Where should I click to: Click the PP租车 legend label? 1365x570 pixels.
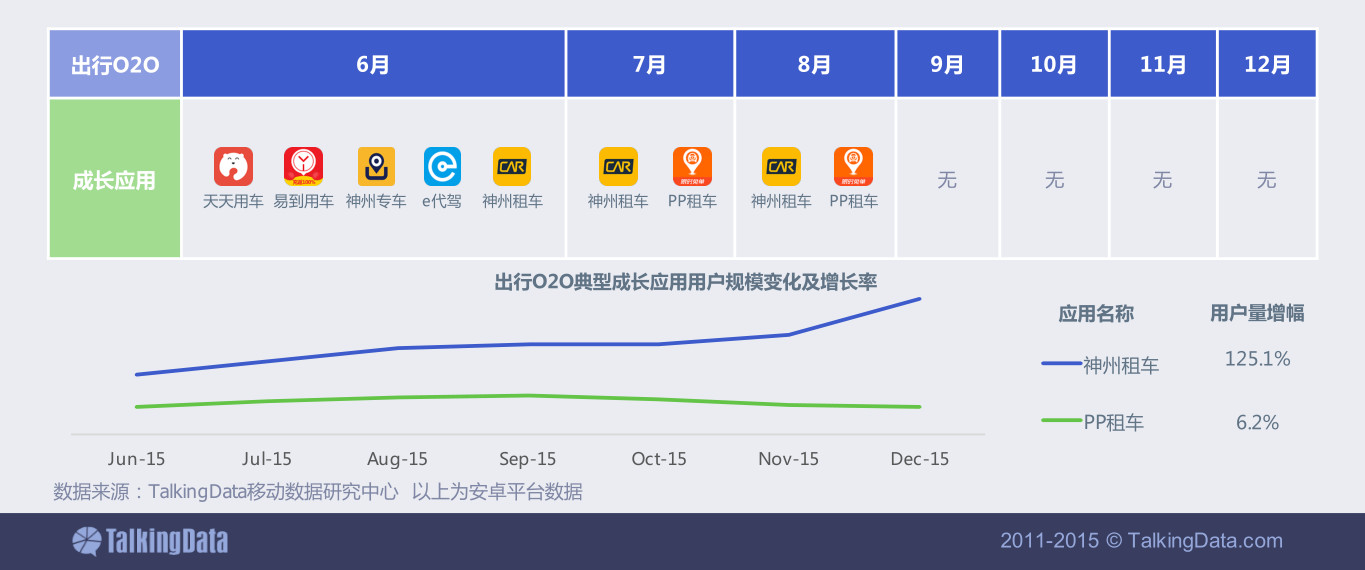point(1114,422)
